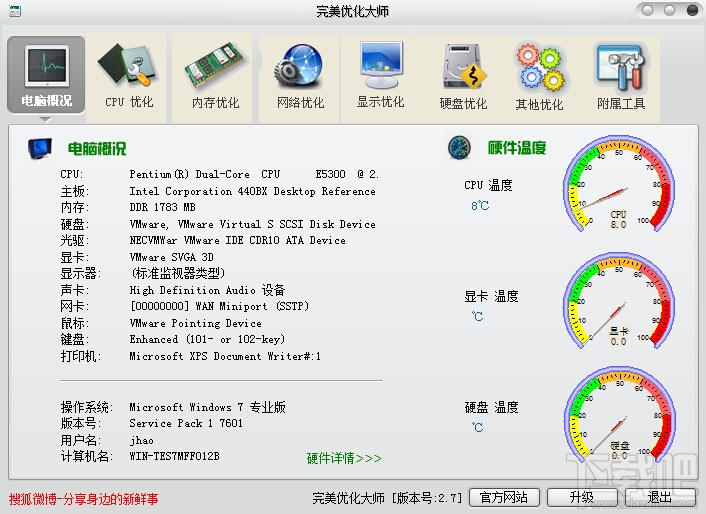Open the 网络优化 network section
This screenshot has width=706, height=514.
tap(300, 77)
